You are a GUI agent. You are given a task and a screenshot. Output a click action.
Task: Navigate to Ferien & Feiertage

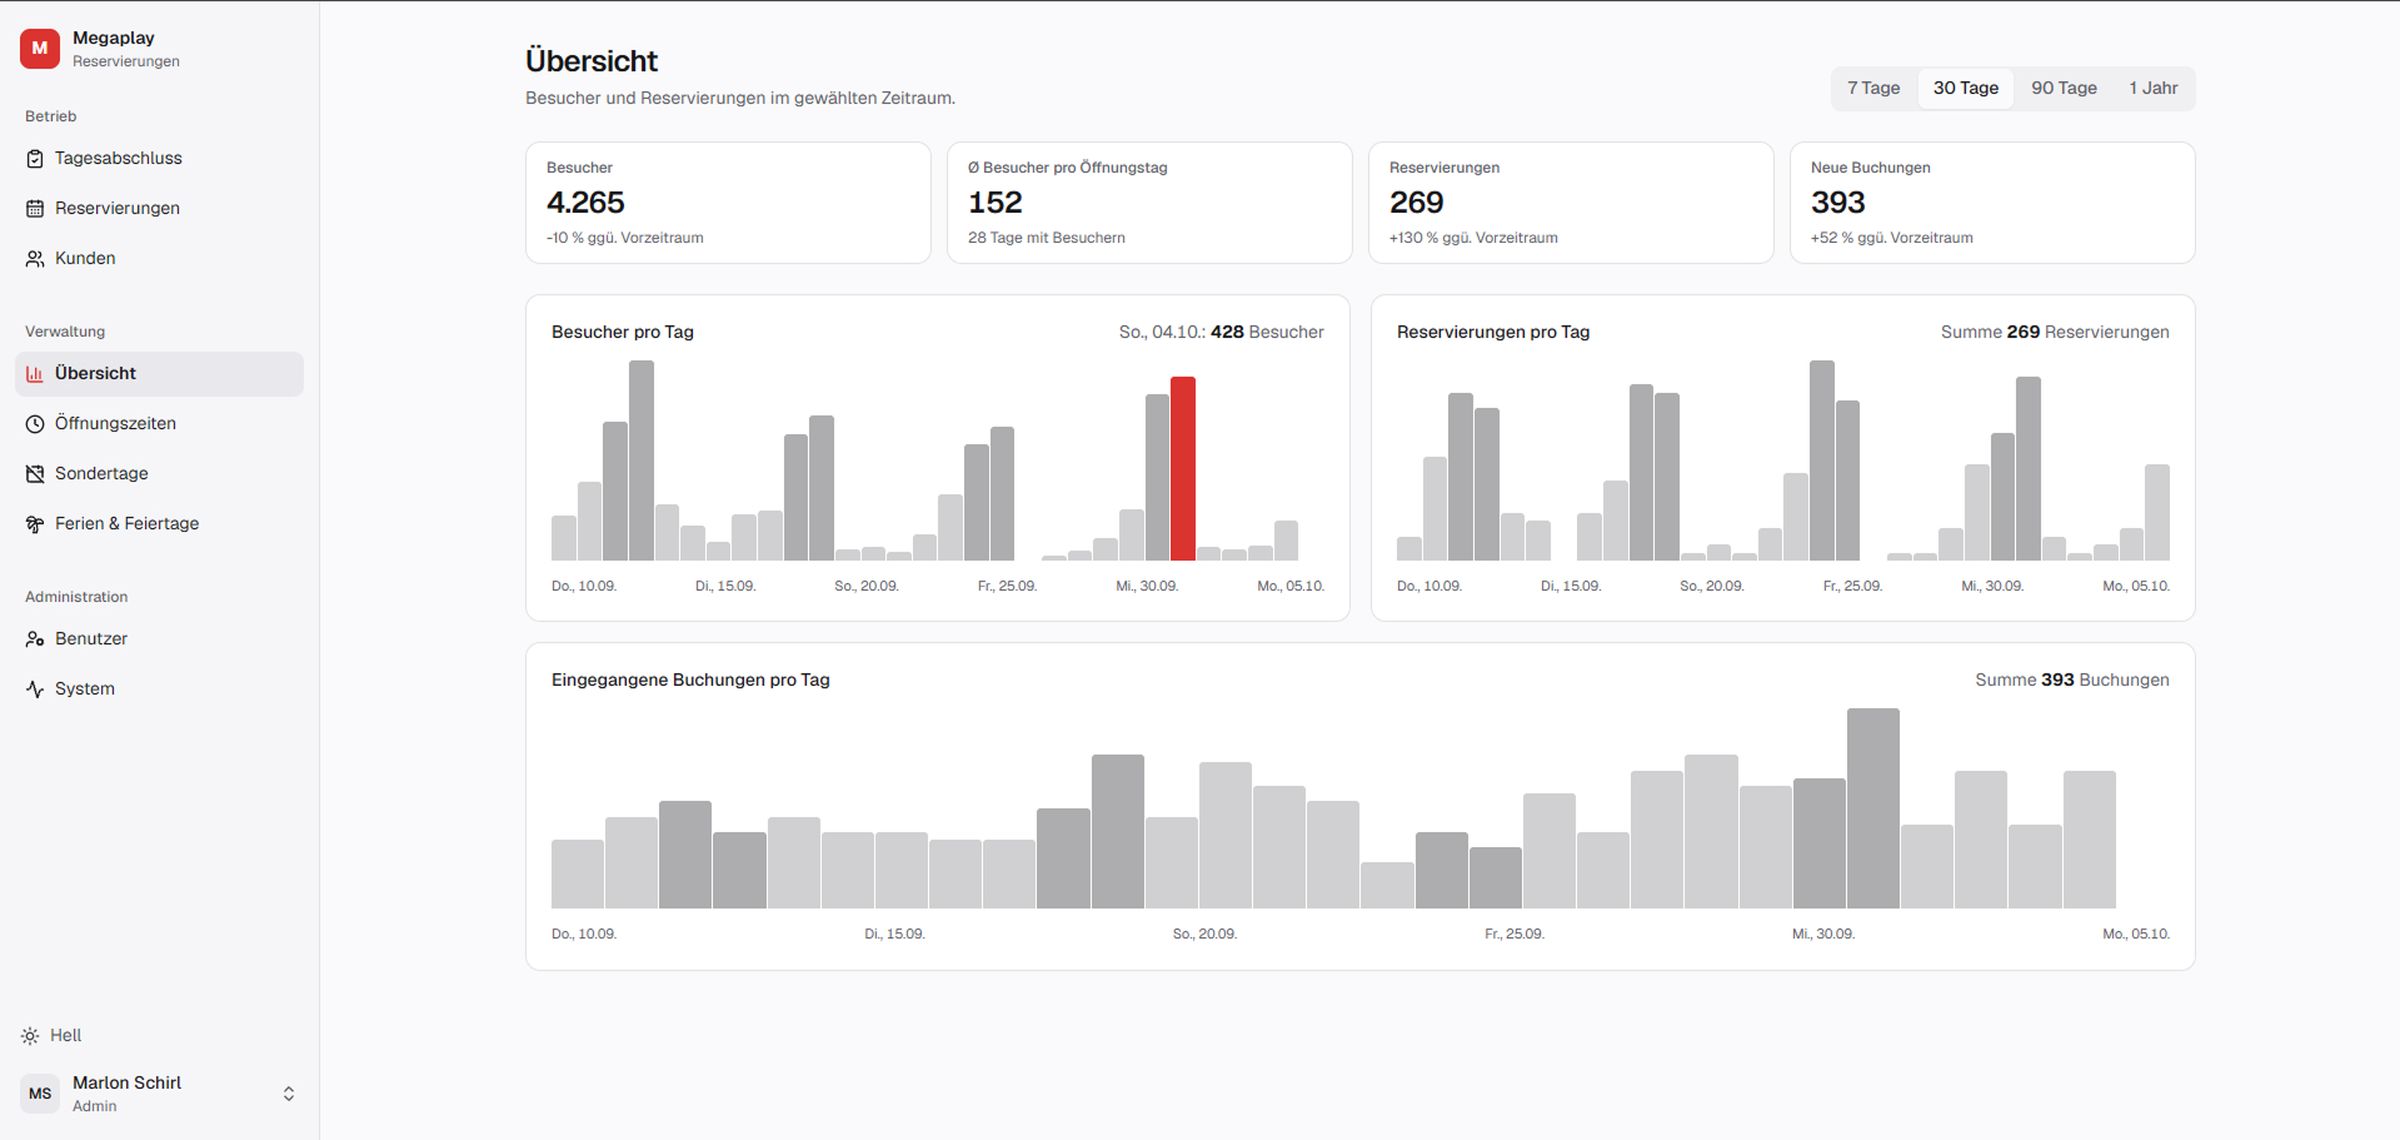(x=159, y=523)
